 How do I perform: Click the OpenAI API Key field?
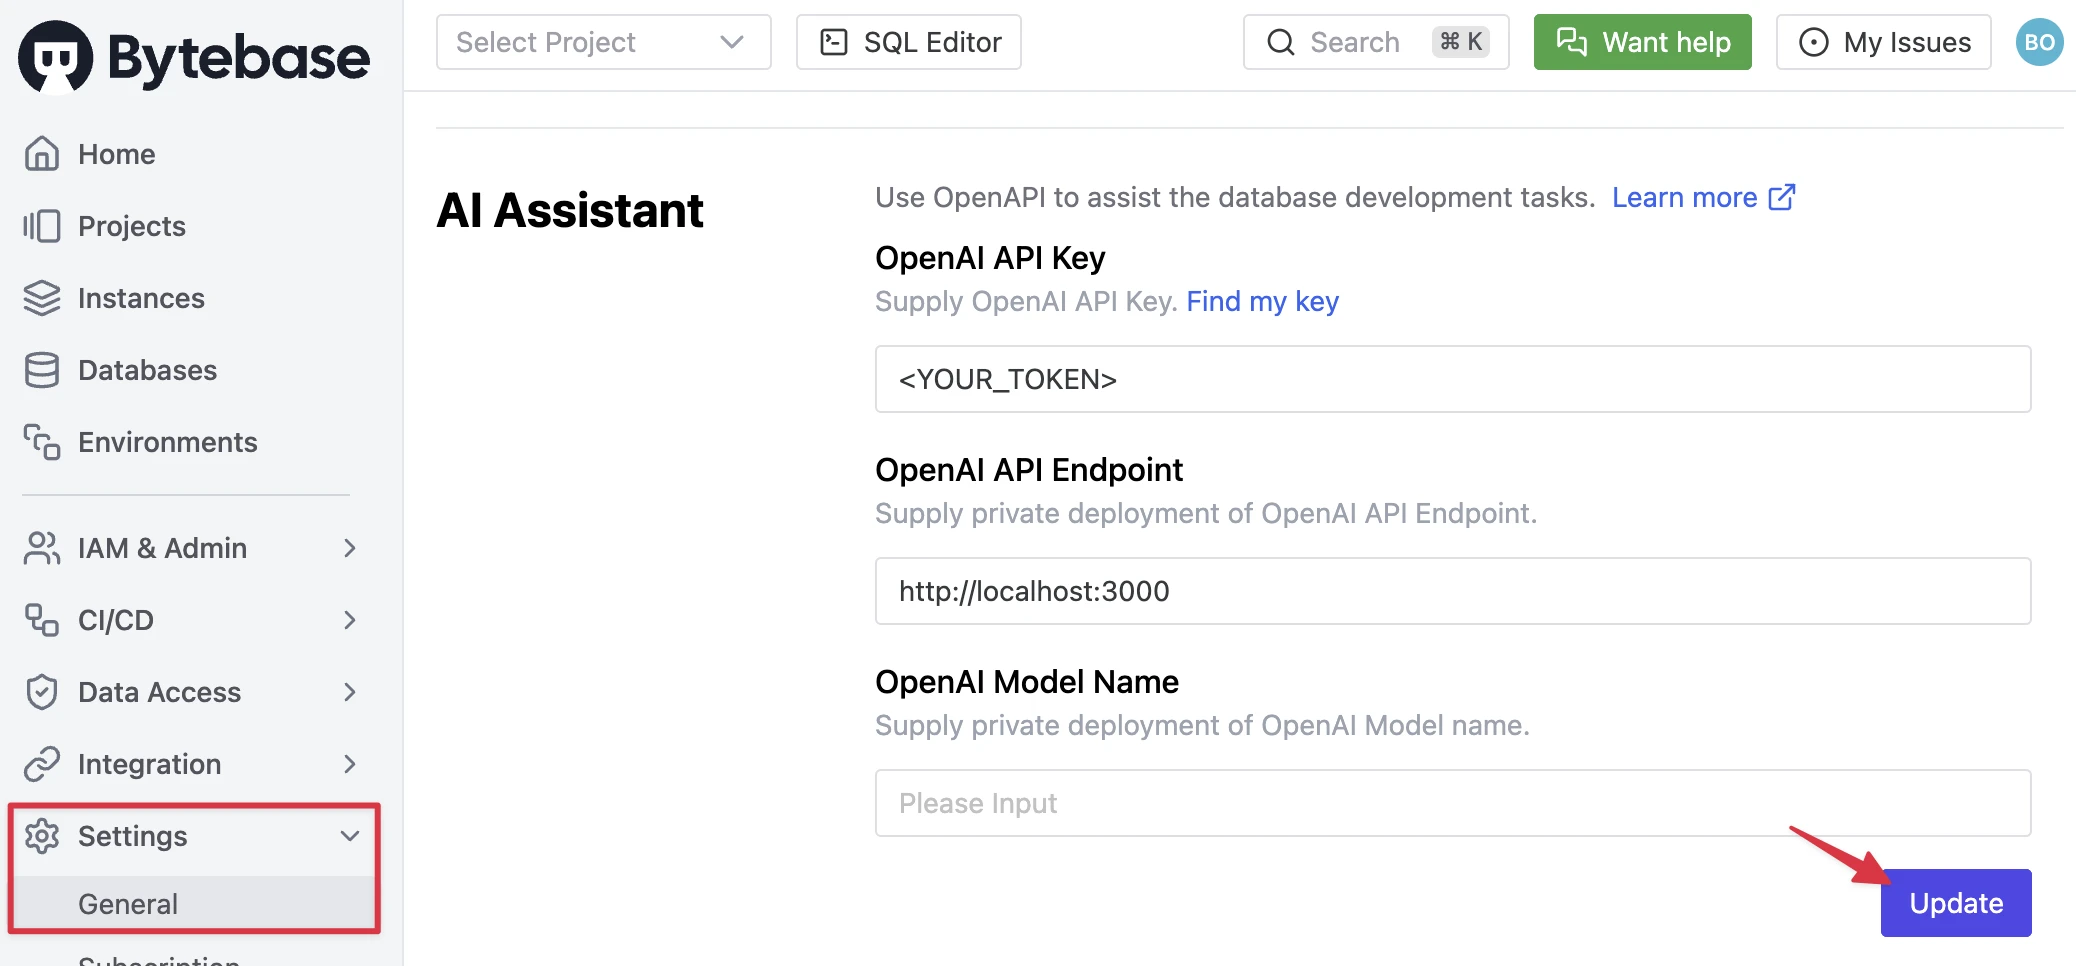tap(1453, 379)
